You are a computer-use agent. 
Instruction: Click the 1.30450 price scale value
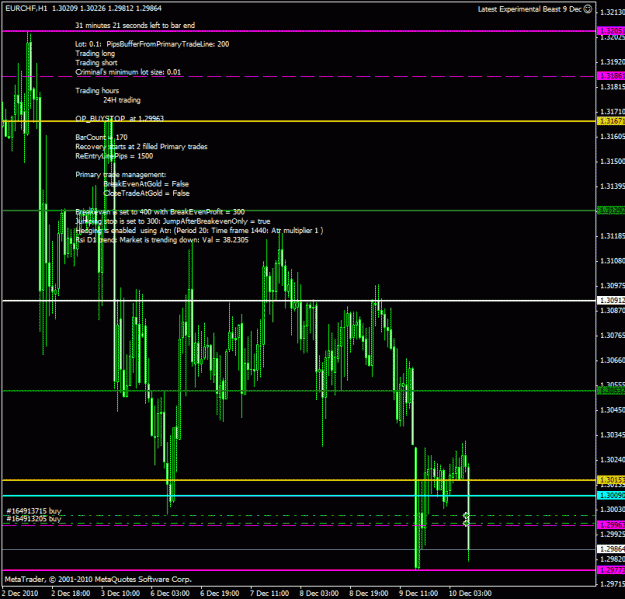(x=612, y=410)
